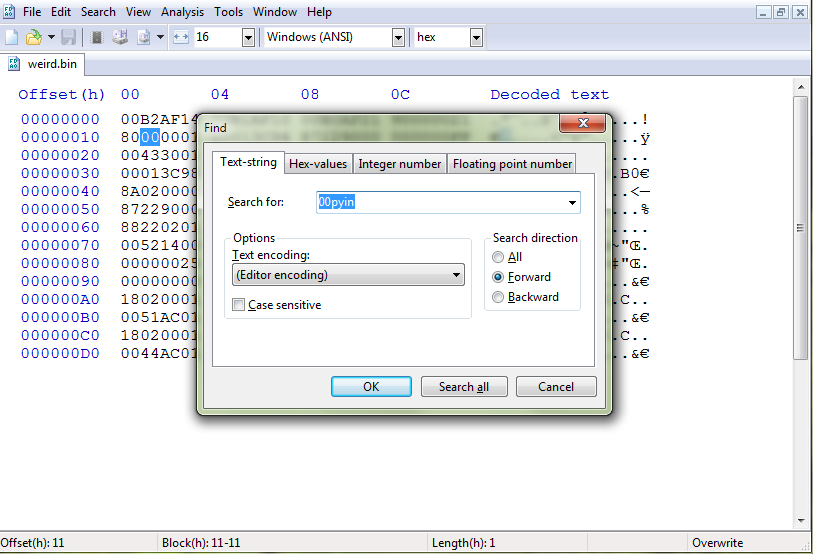Screen dimensions: 813x554
Task: Click the Decoded text column header
Action: 550,95
